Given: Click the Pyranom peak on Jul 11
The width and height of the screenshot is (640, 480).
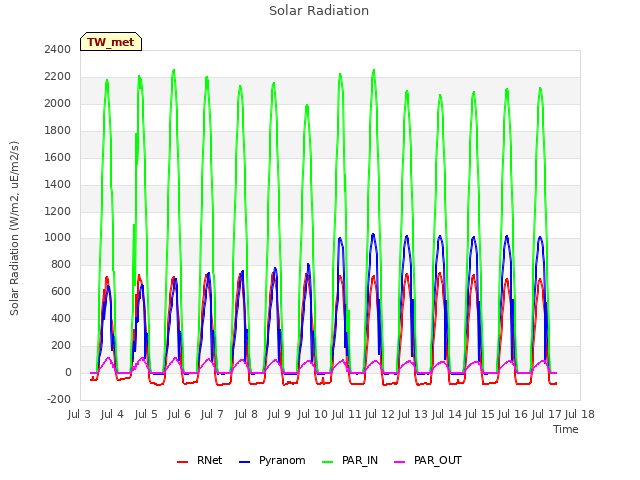Looking at the screenshot, I should pos(340,238).
